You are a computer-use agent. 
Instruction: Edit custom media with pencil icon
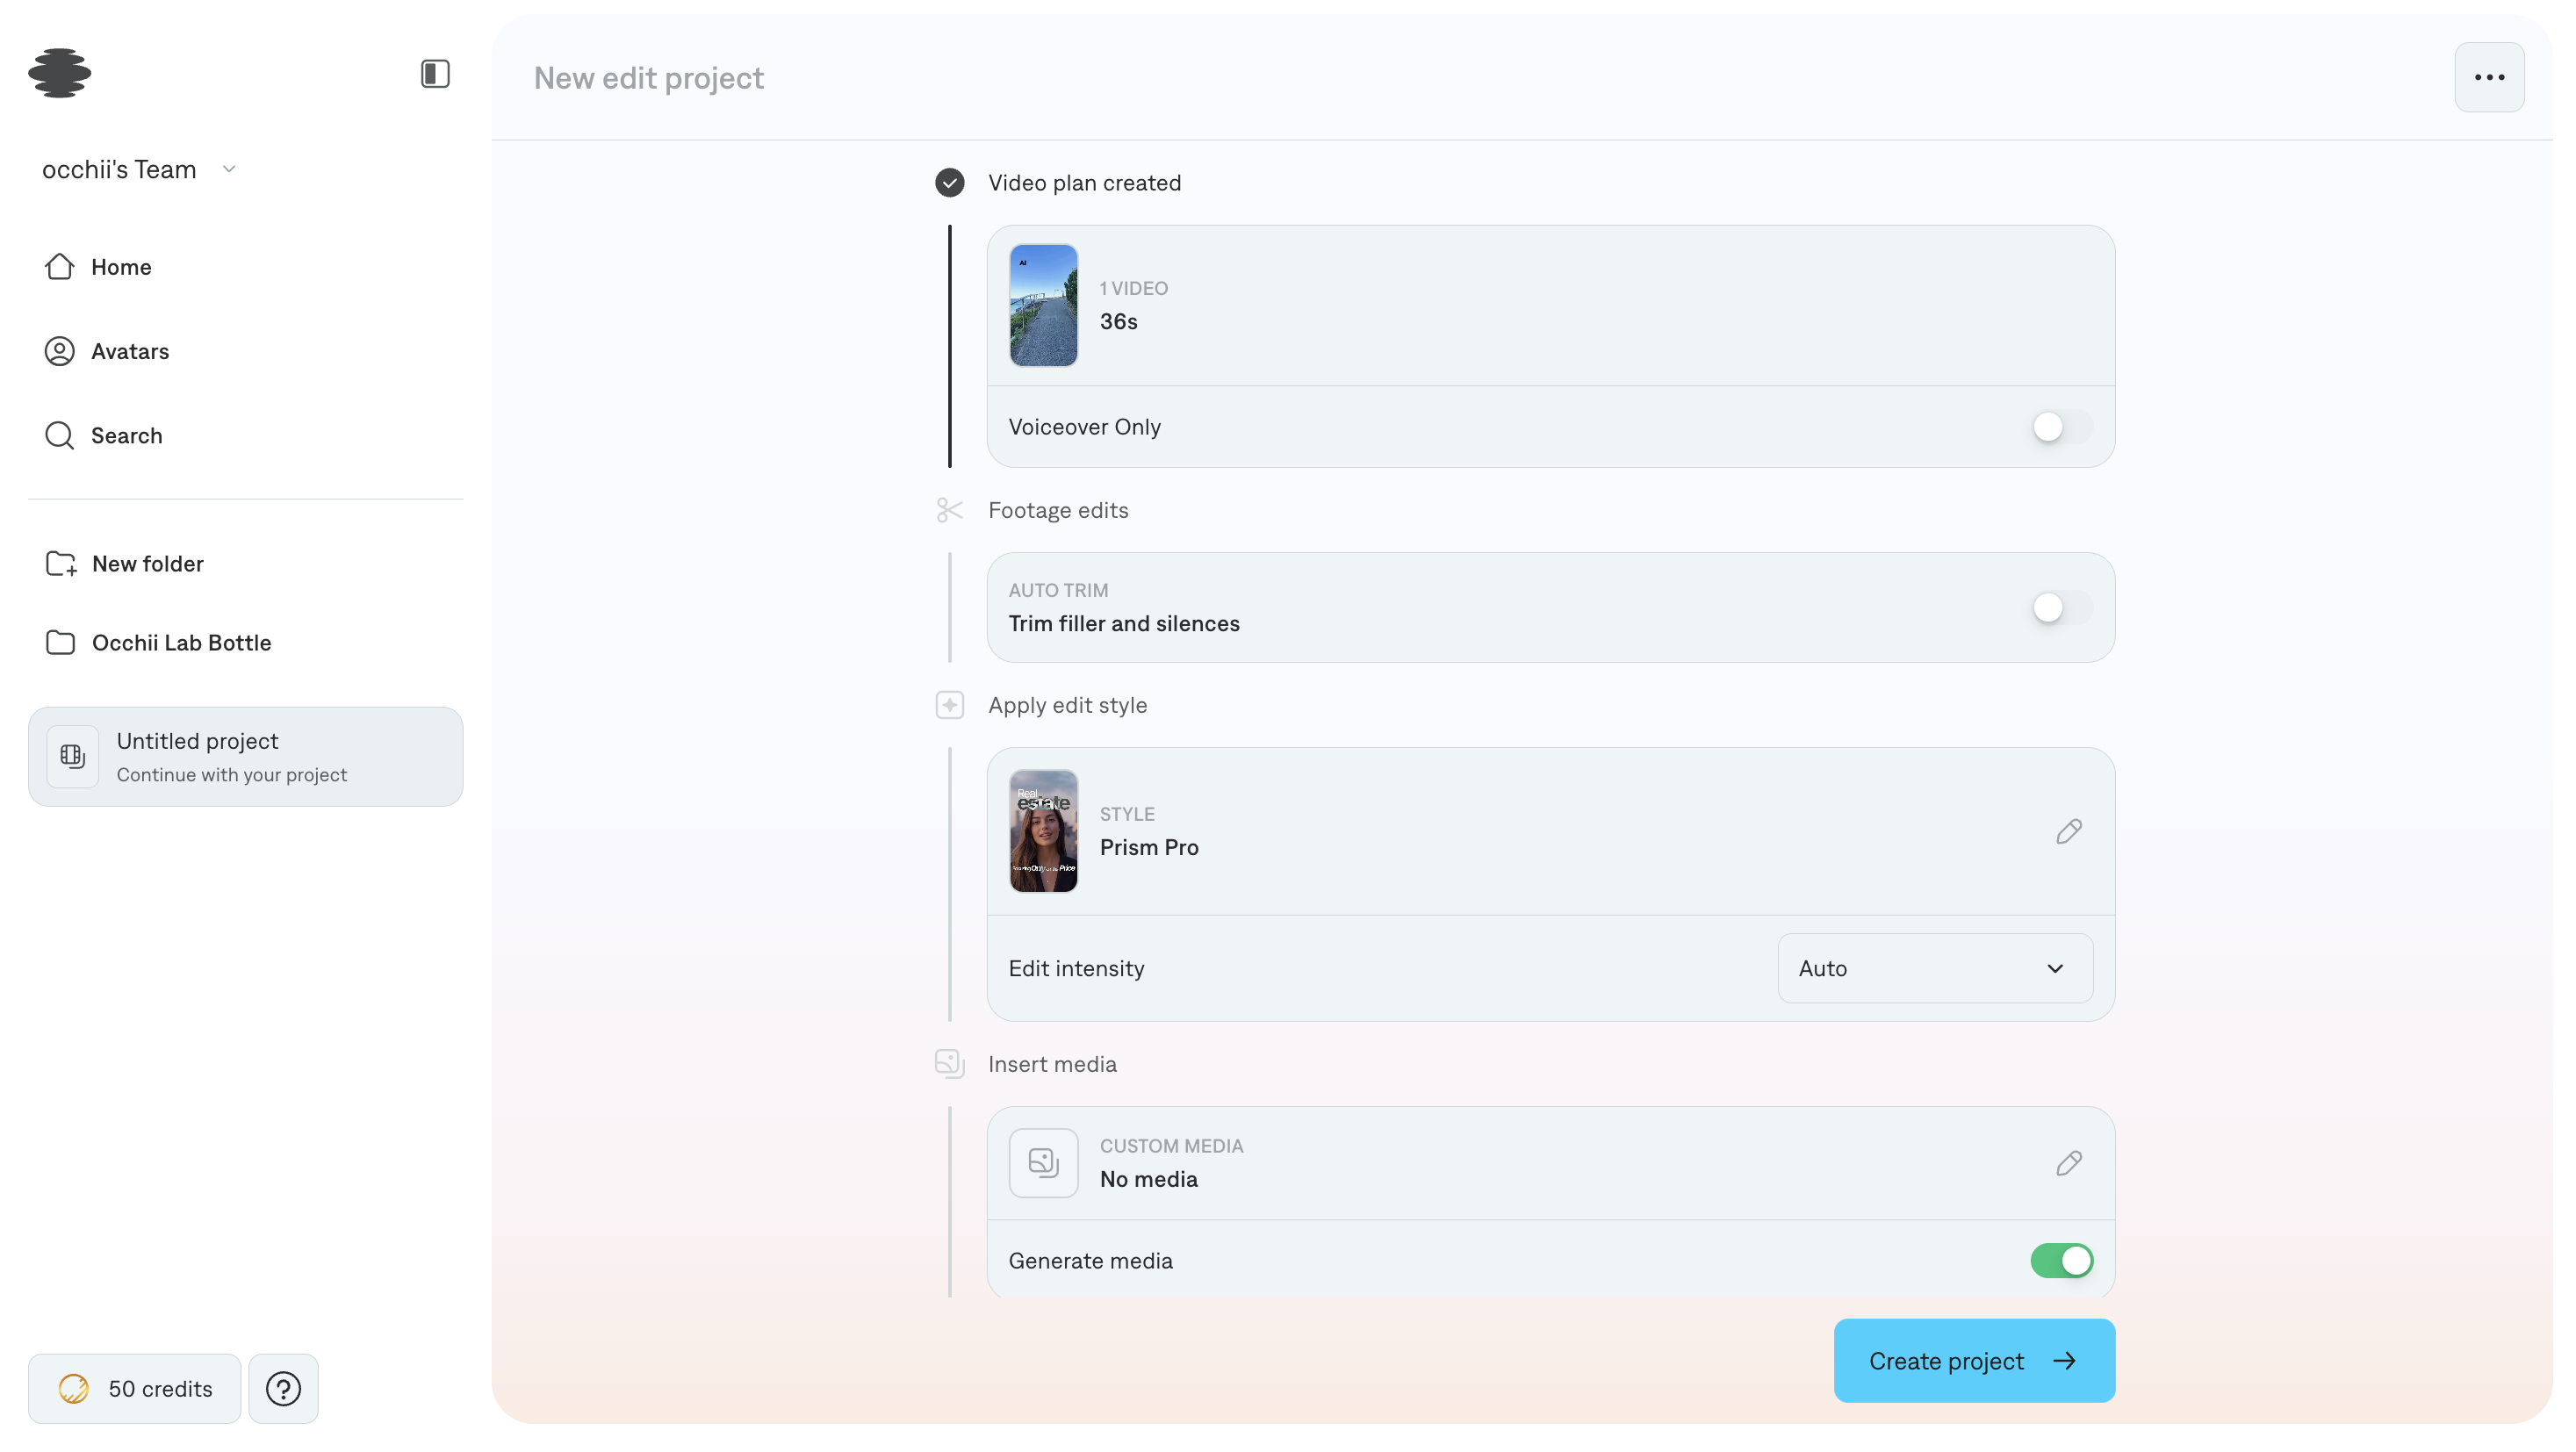[x=2069, y=1163]
